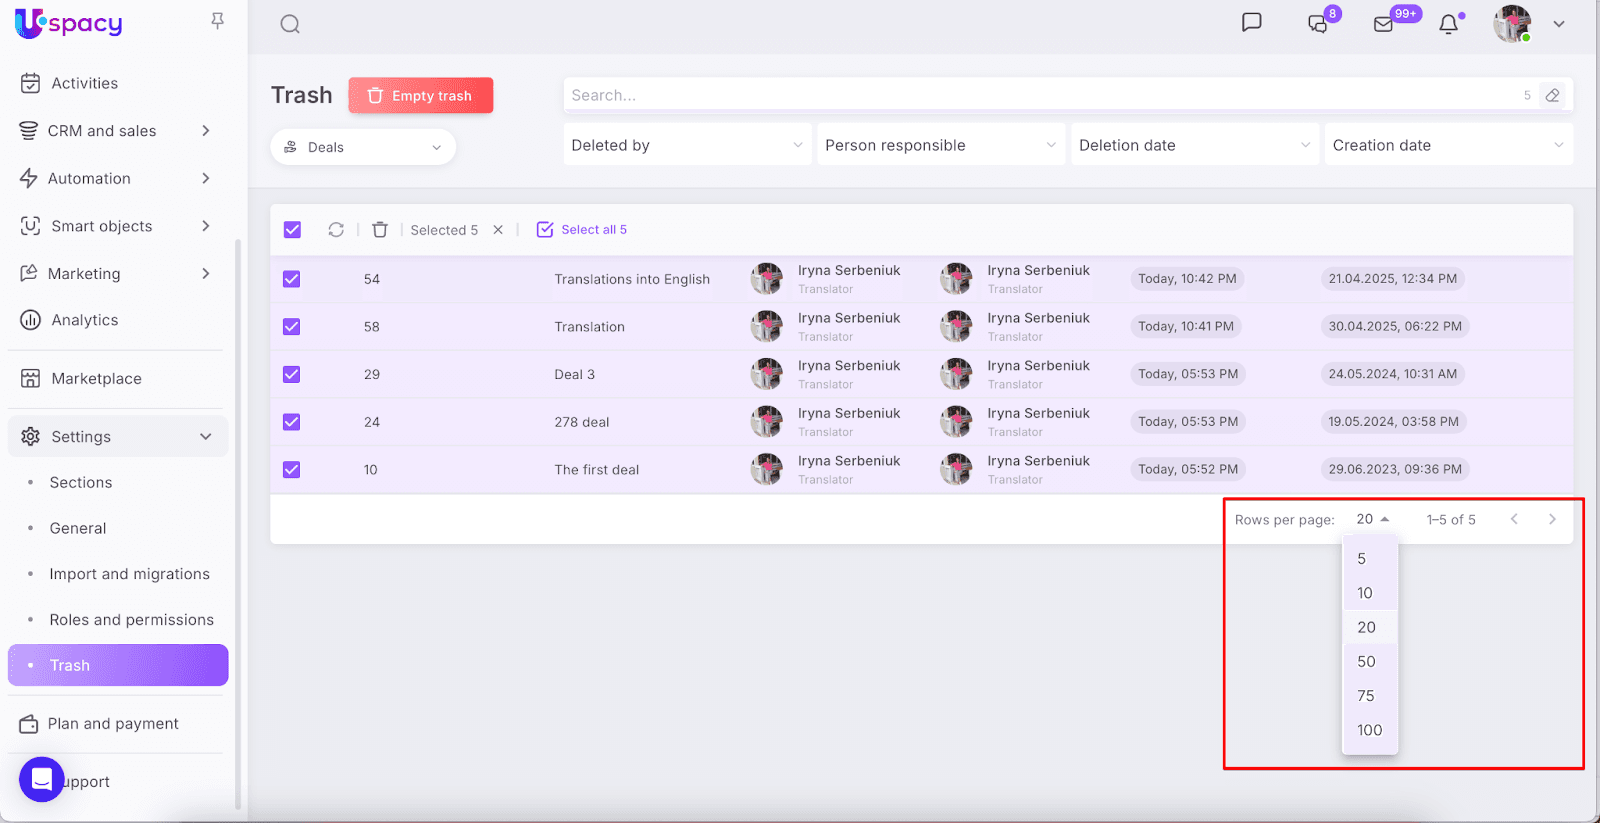Screen dimensions: 1600x823
Task: Click the 'Select all 5' link
Action: click(x=583, y=230)
